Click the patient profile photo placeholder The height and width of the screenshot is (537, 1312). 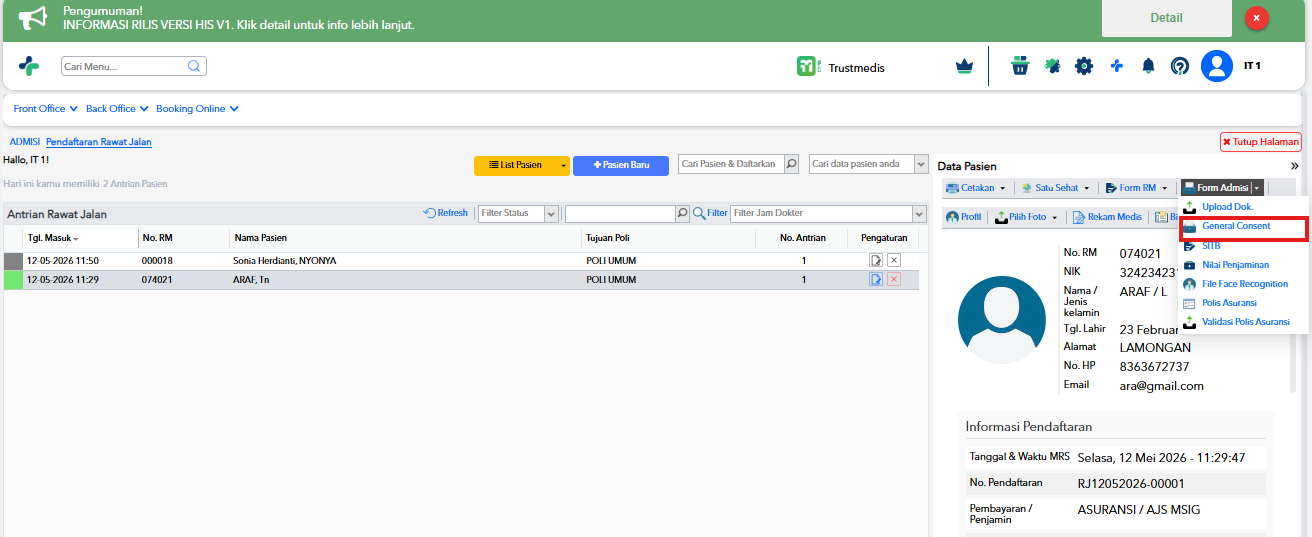(1002, 320)
